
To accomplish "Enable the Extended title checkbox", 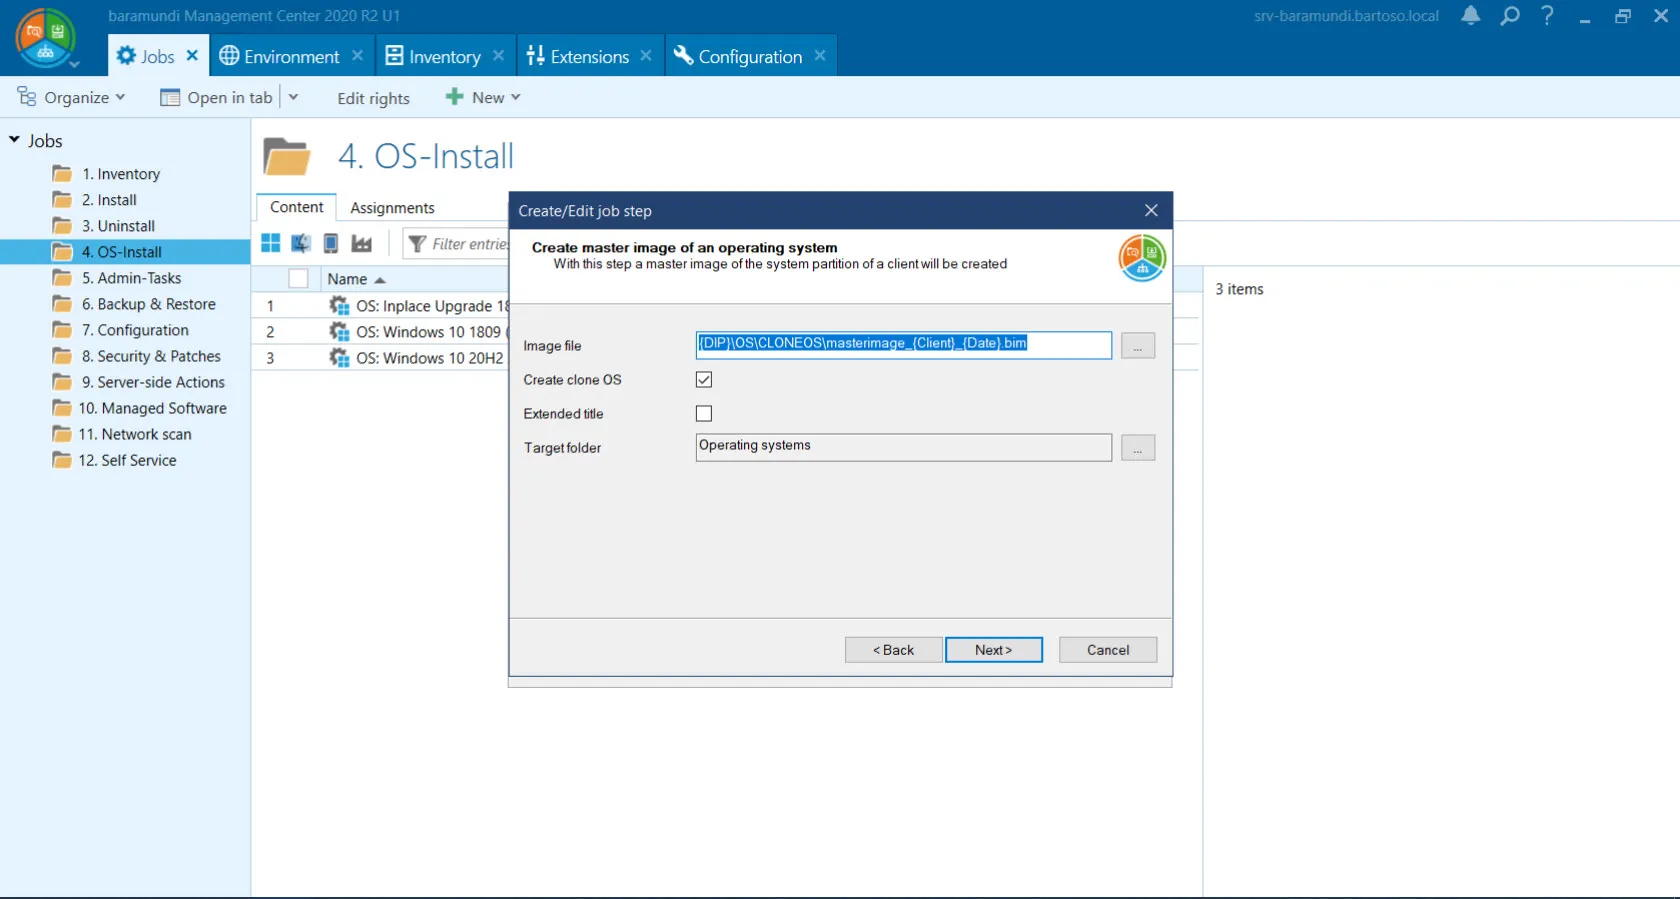I will 704,414.
